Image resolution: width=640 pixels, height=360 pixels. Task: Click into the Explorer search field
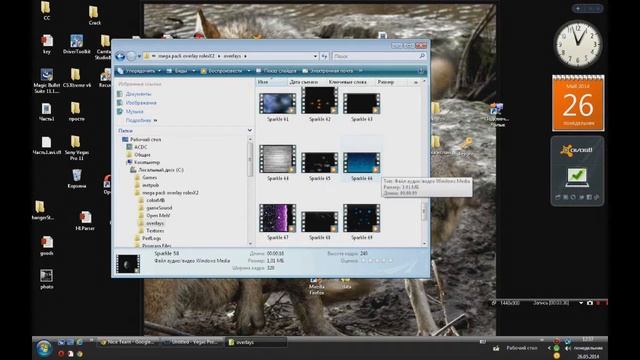point(376,56)
